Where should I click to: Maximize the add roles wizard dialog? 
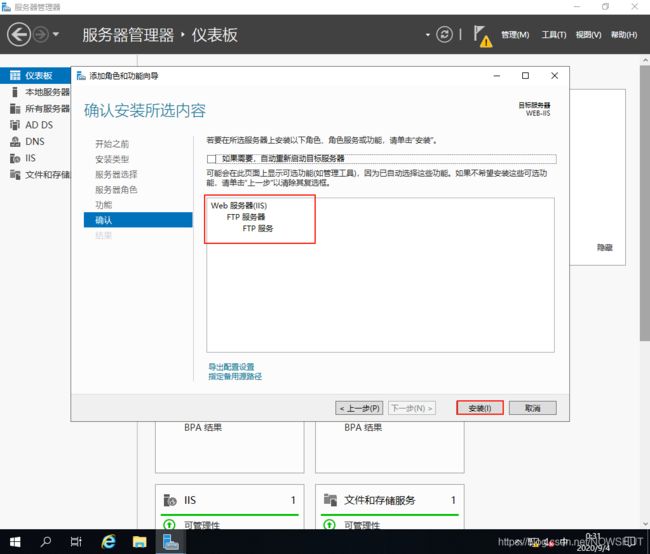point(525,76)
